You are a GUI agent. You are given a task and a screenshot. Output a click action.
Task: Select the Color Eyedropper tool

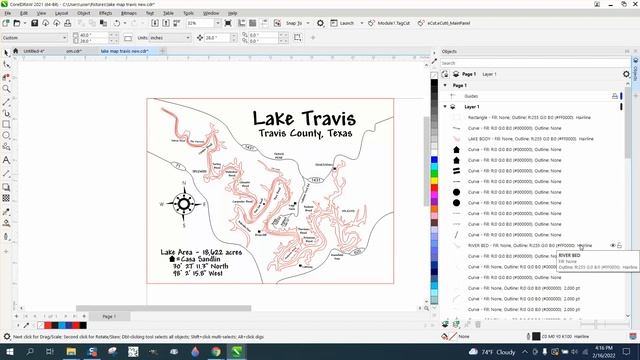pos(6,211)
